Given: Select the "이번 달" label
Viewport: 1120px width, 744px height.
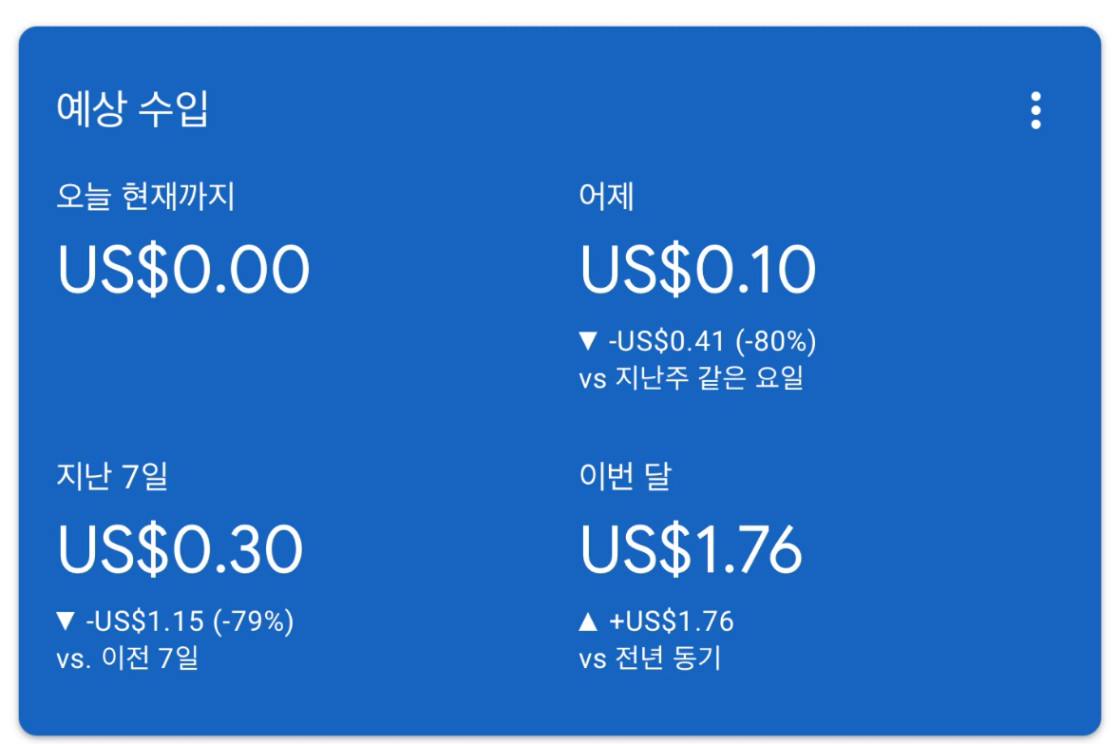Looking at the screenshot, I should 625,476.
